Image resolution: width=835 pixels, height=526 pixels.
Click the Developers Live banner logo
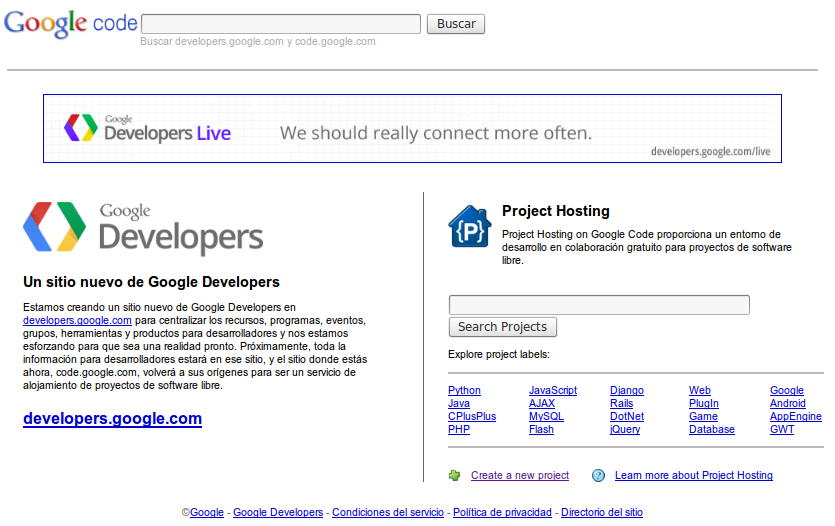[148, 128]
